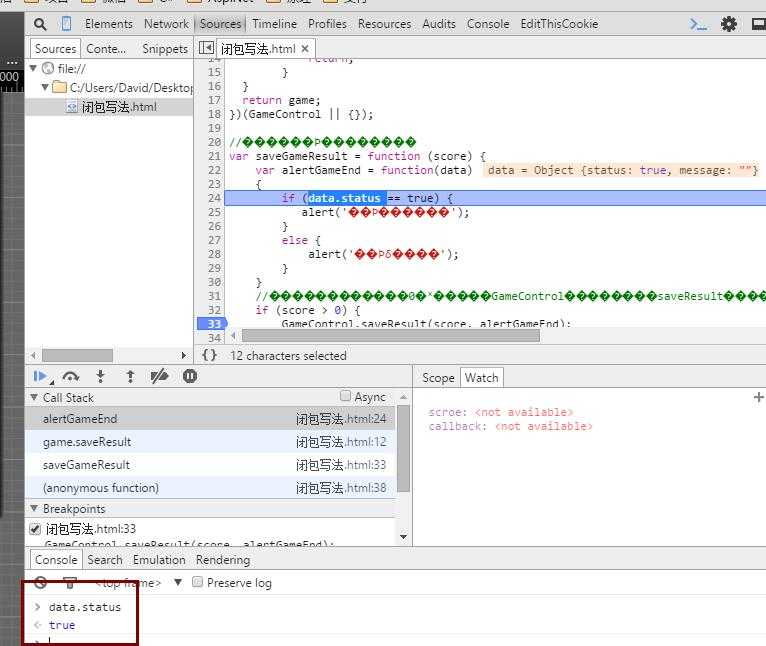Select alertGameEnd call stack frame

coord(210,419)
